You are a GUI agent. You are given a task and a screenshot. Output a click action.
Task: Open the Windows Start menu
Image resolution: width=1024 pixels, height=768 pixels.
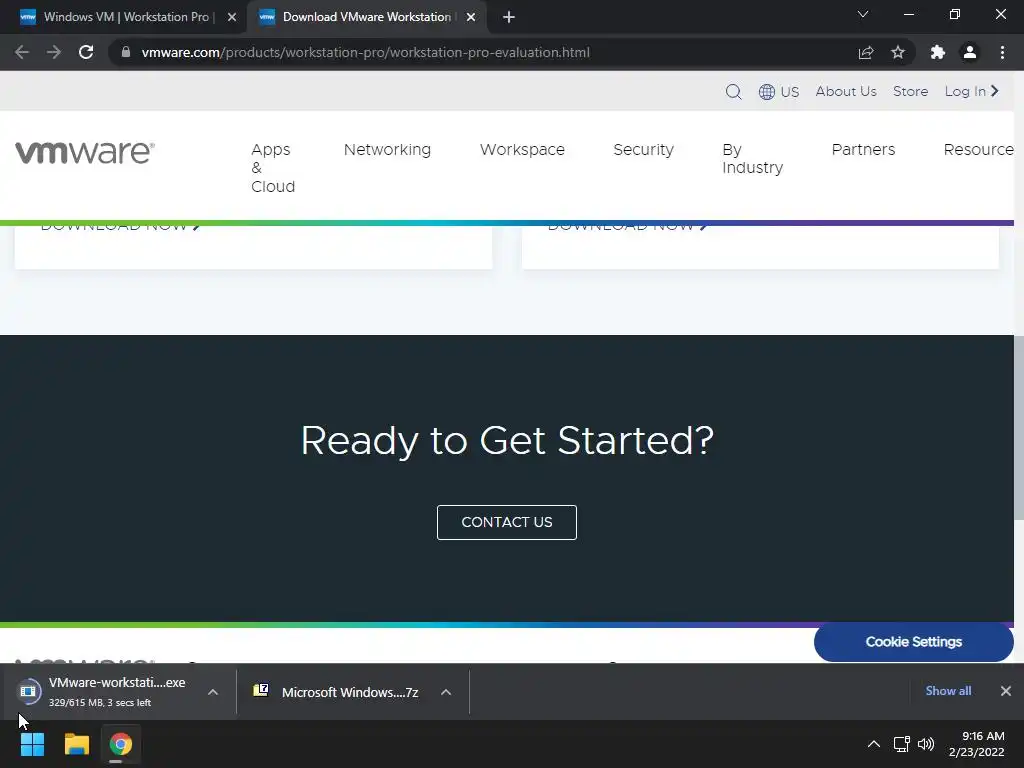(32, 744)
